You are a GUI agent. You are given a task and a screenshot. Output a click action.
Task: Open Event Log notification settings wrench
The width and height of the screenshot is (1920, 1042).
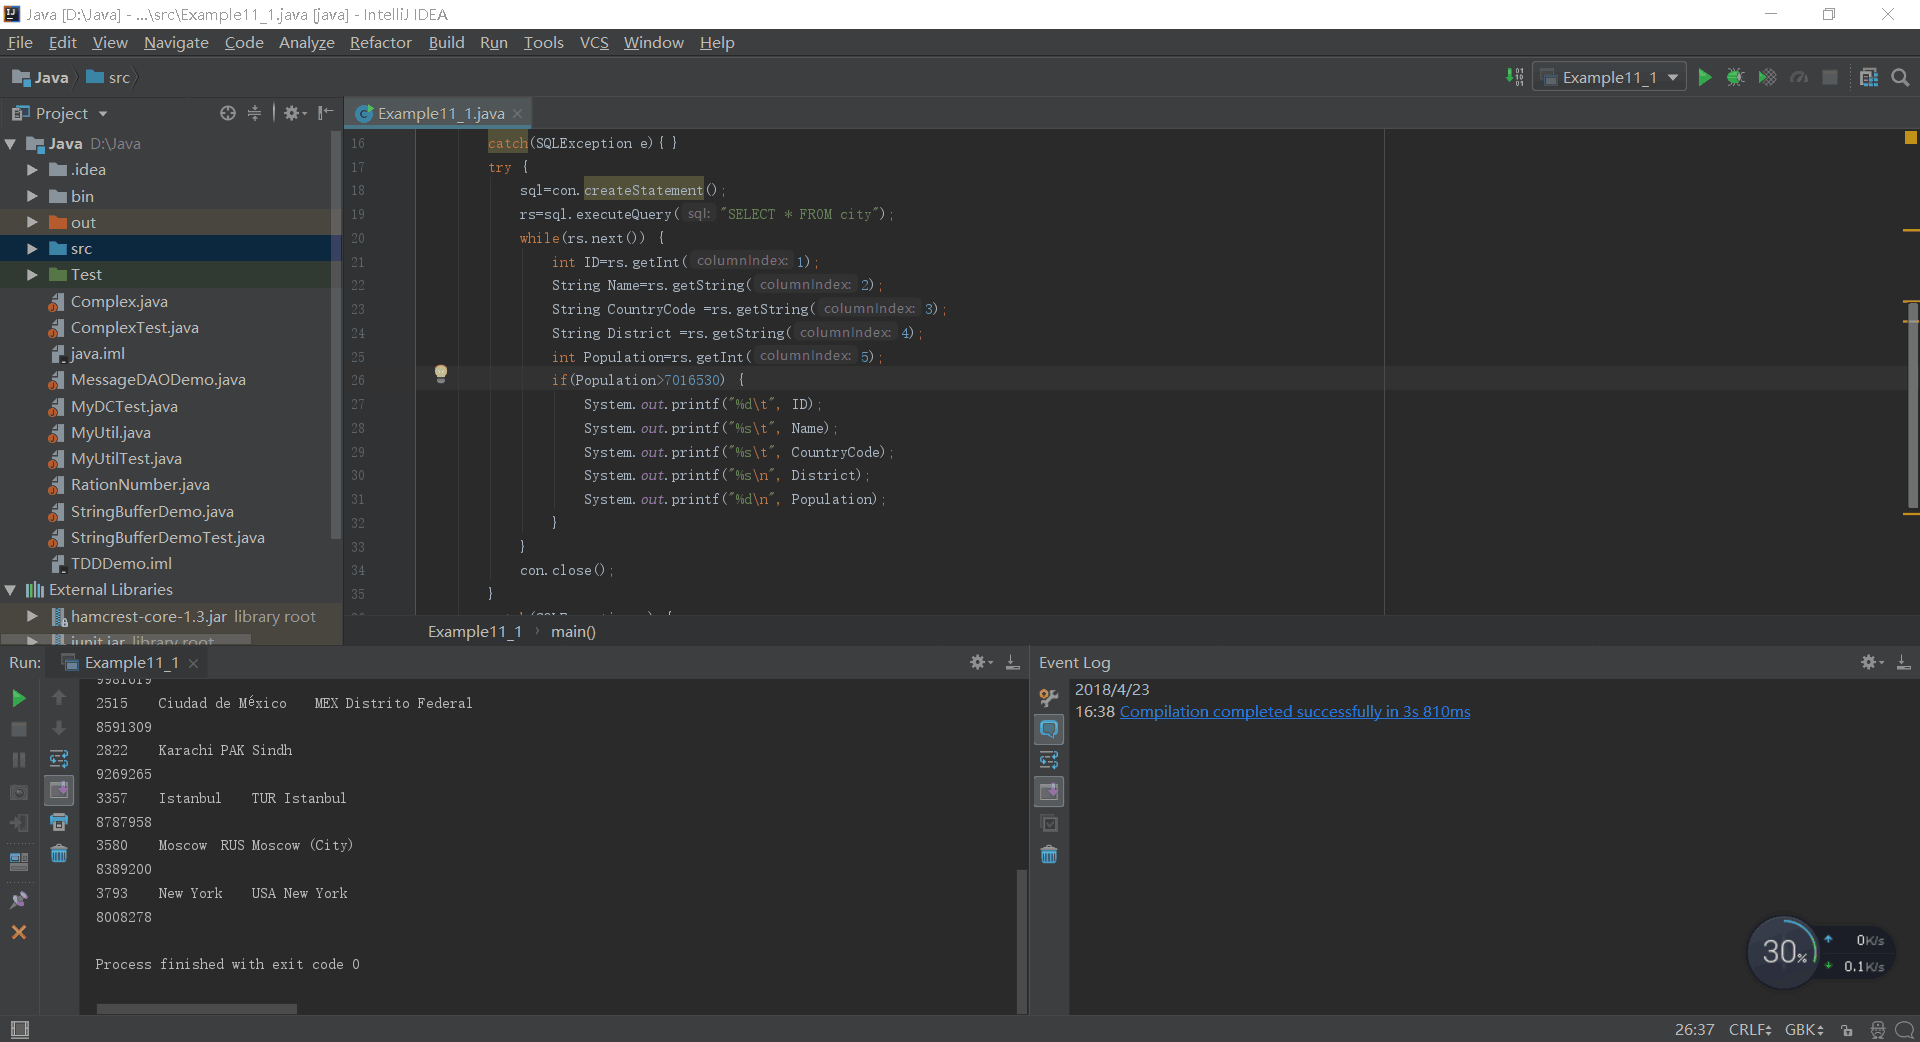click(x=1049, y=697)
